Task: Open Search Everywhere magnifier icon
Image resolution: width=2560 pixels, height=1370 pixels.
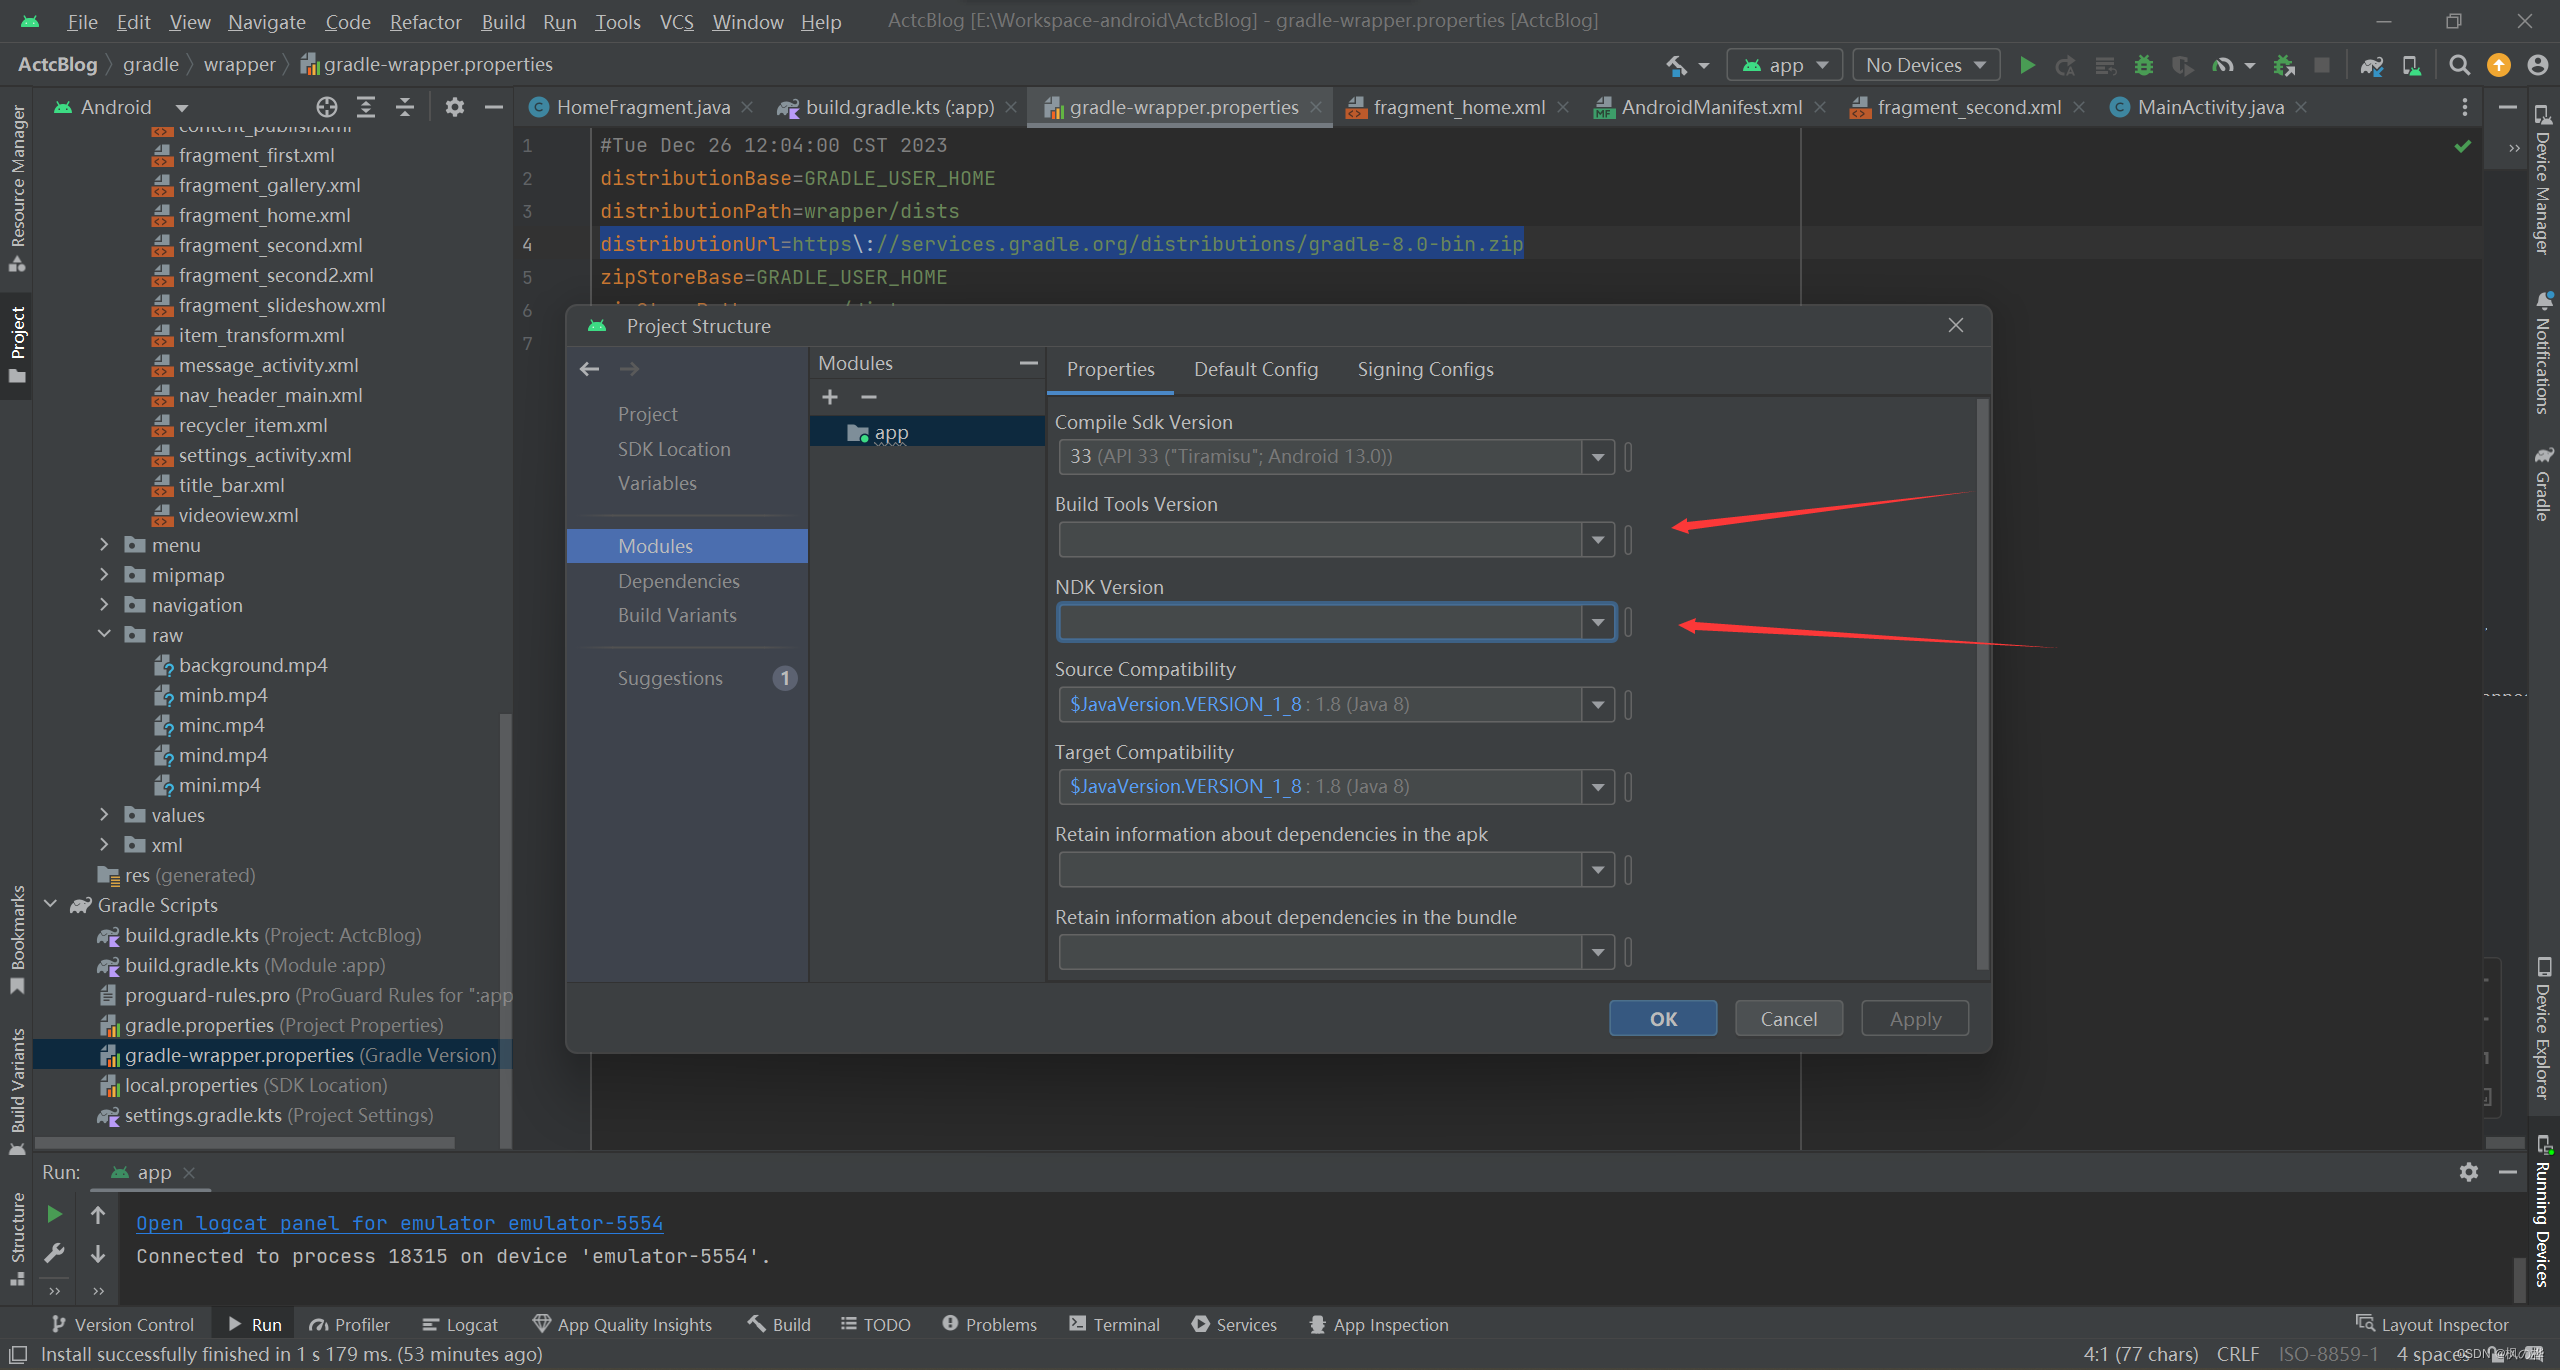Action: pos(2459,65)
